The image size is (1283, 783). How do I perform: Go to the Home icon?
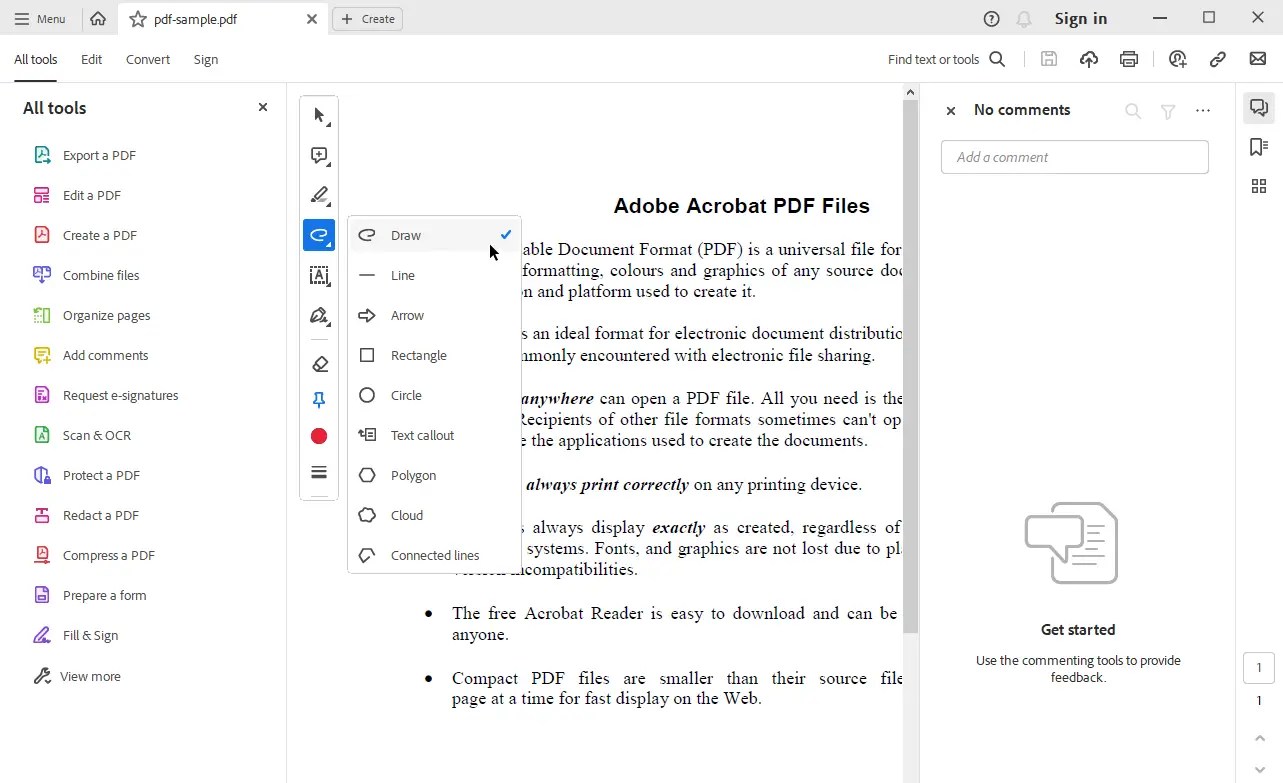coord(98,19)
